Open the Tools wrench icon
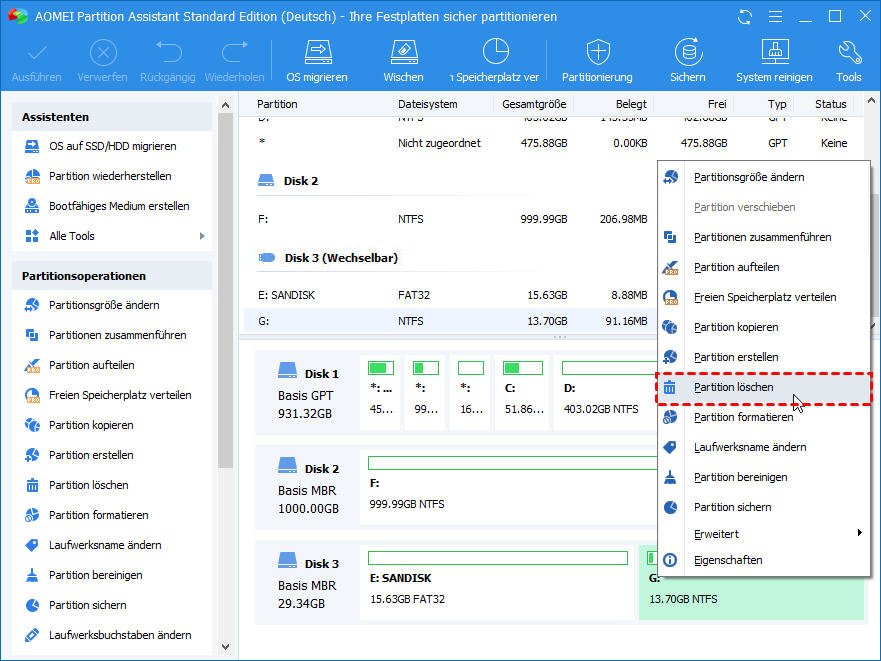This screenshot has height=661, width=881. [x=848, y=60]
